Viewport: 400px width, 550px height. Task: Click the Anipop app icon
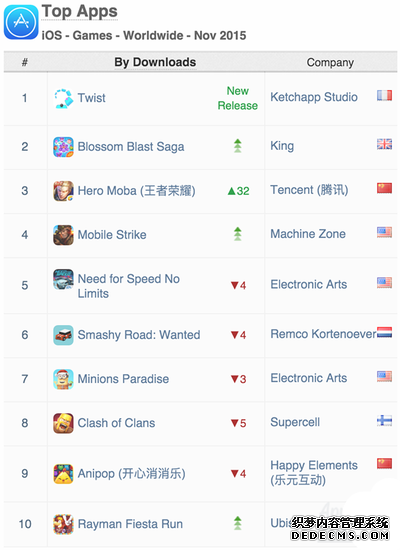pyautogui.click(x=64, y=474)
